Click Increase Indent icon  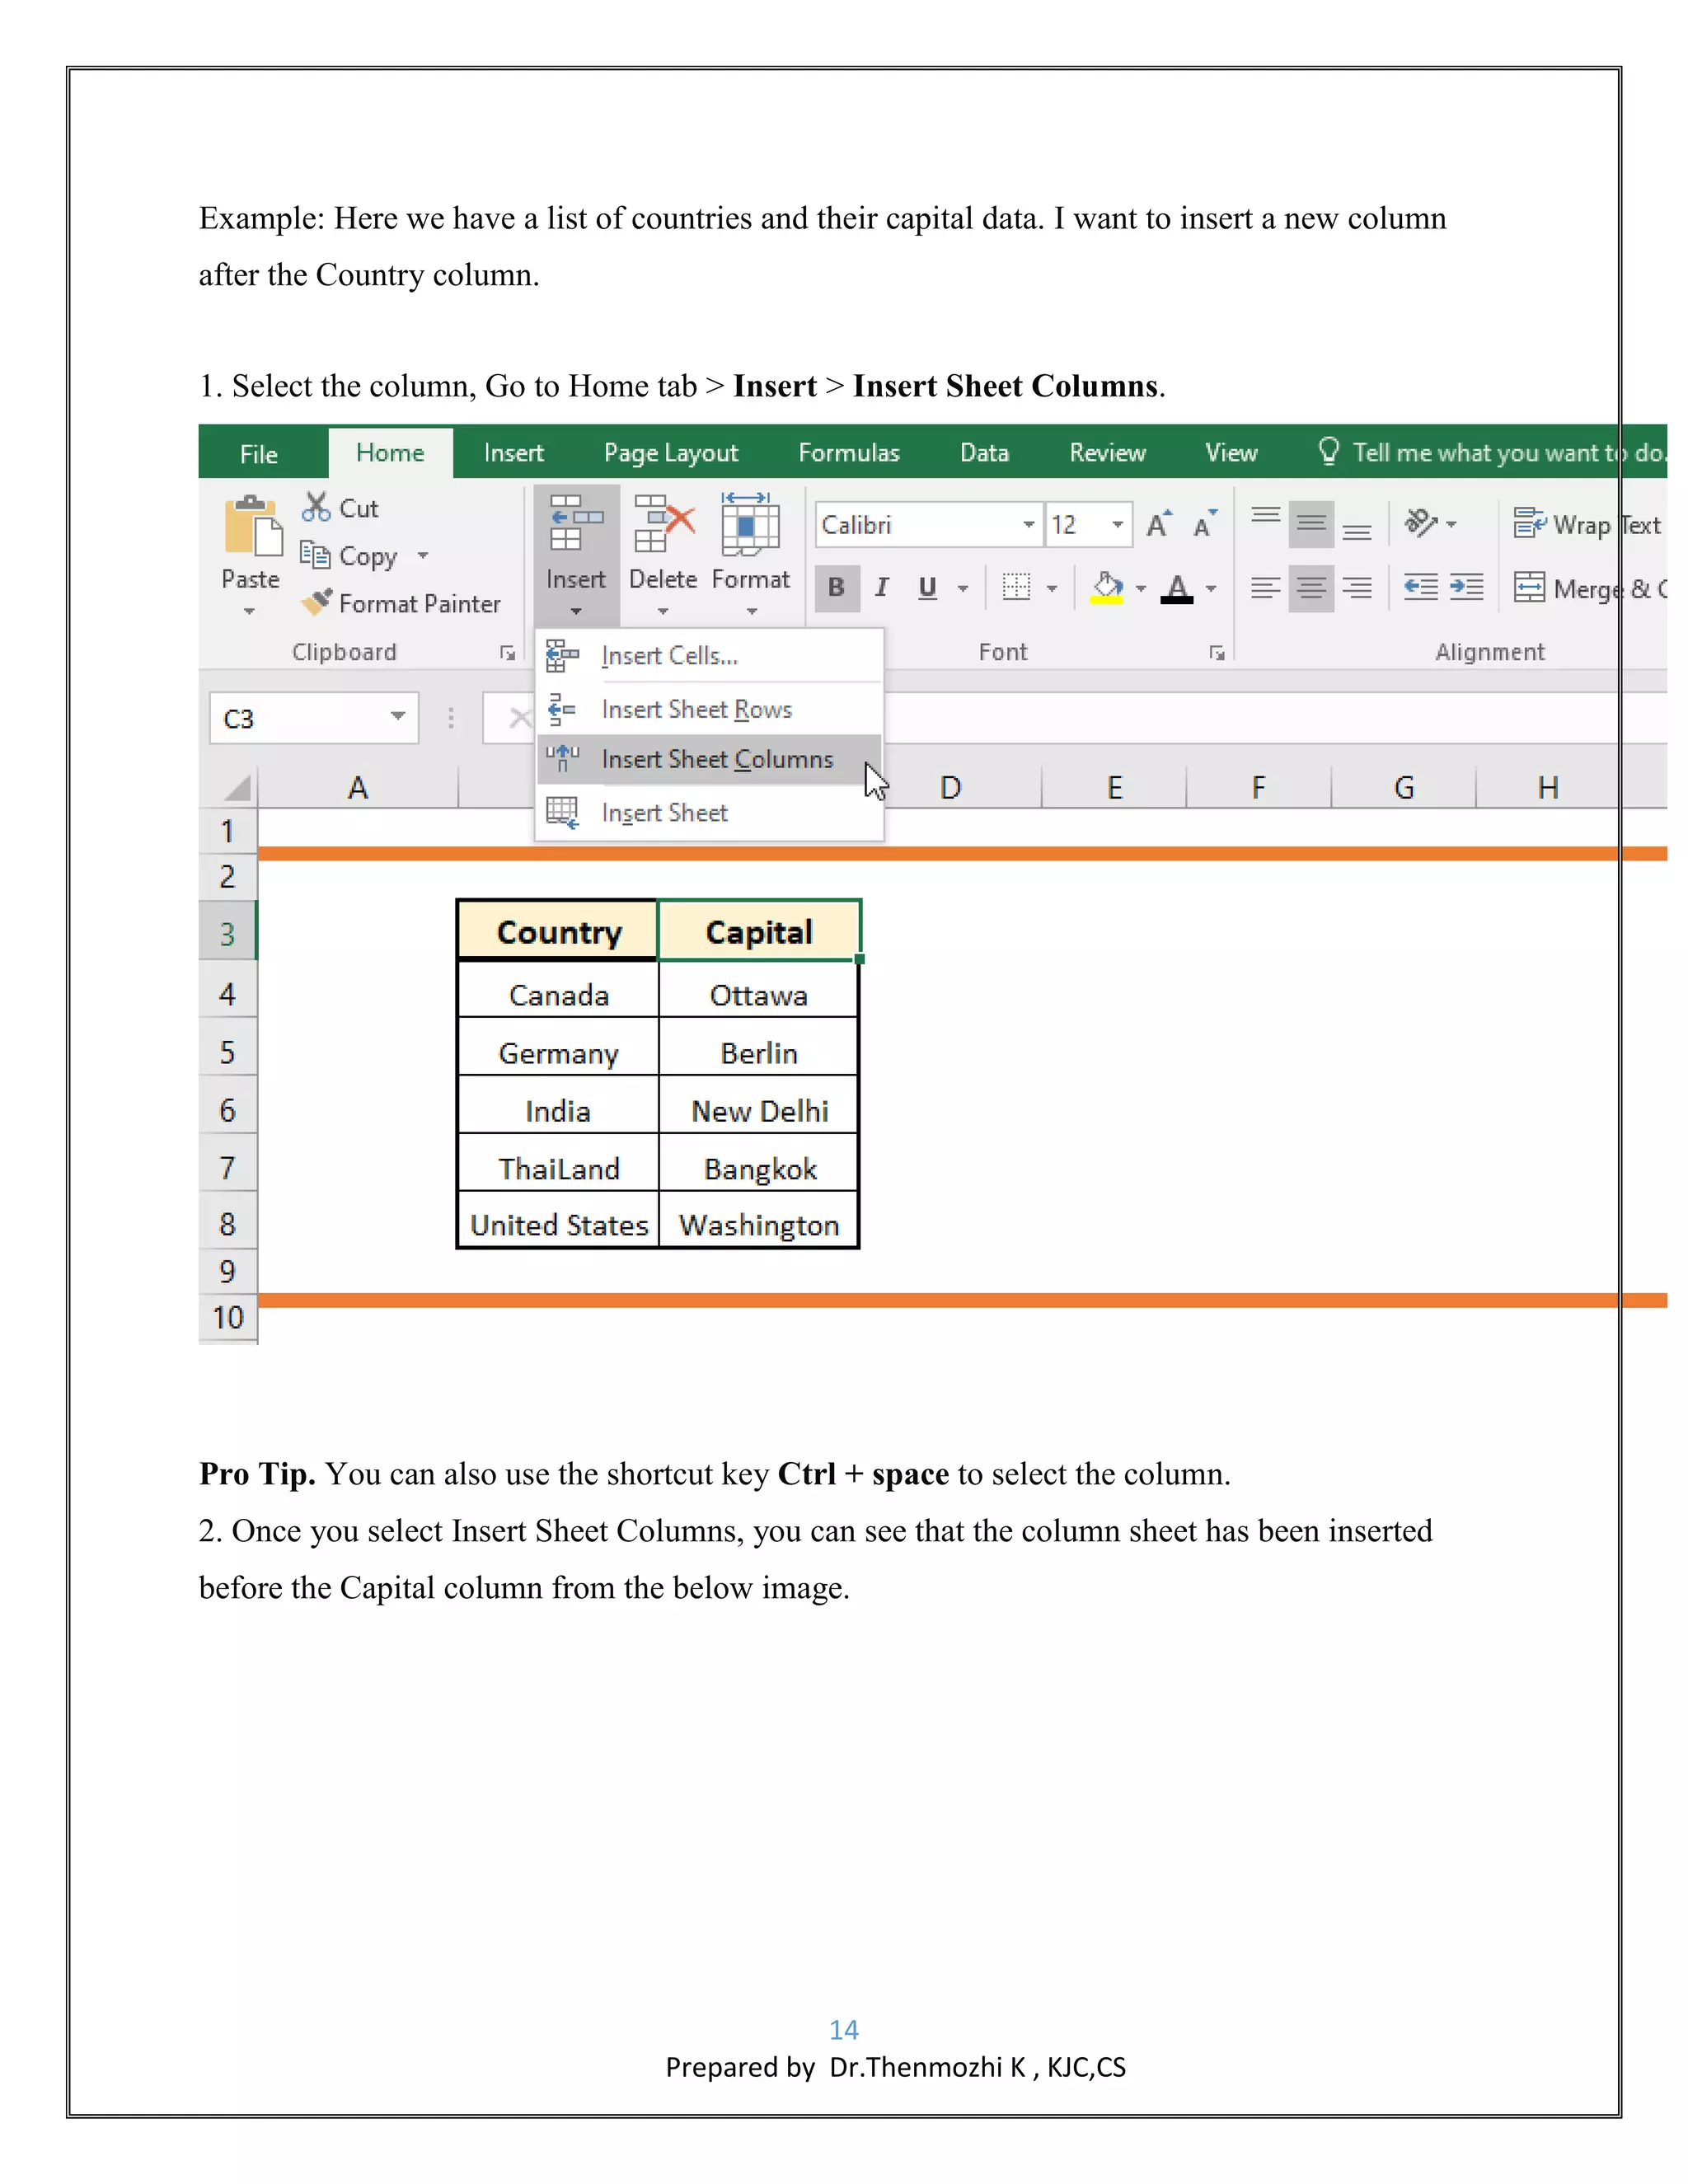[x=1467, y=587]
